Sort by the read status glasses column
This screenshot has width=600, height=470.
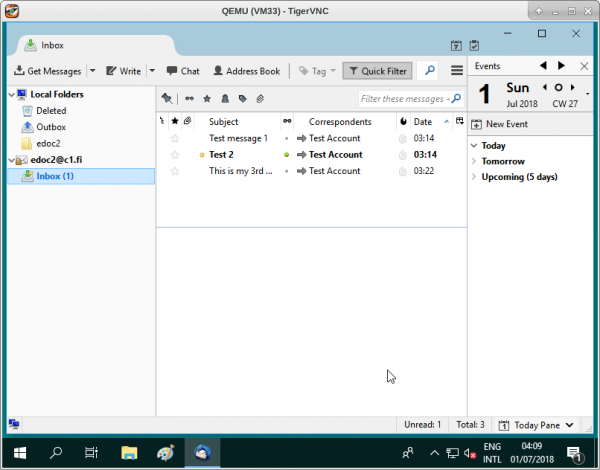(x=287, y=121)
